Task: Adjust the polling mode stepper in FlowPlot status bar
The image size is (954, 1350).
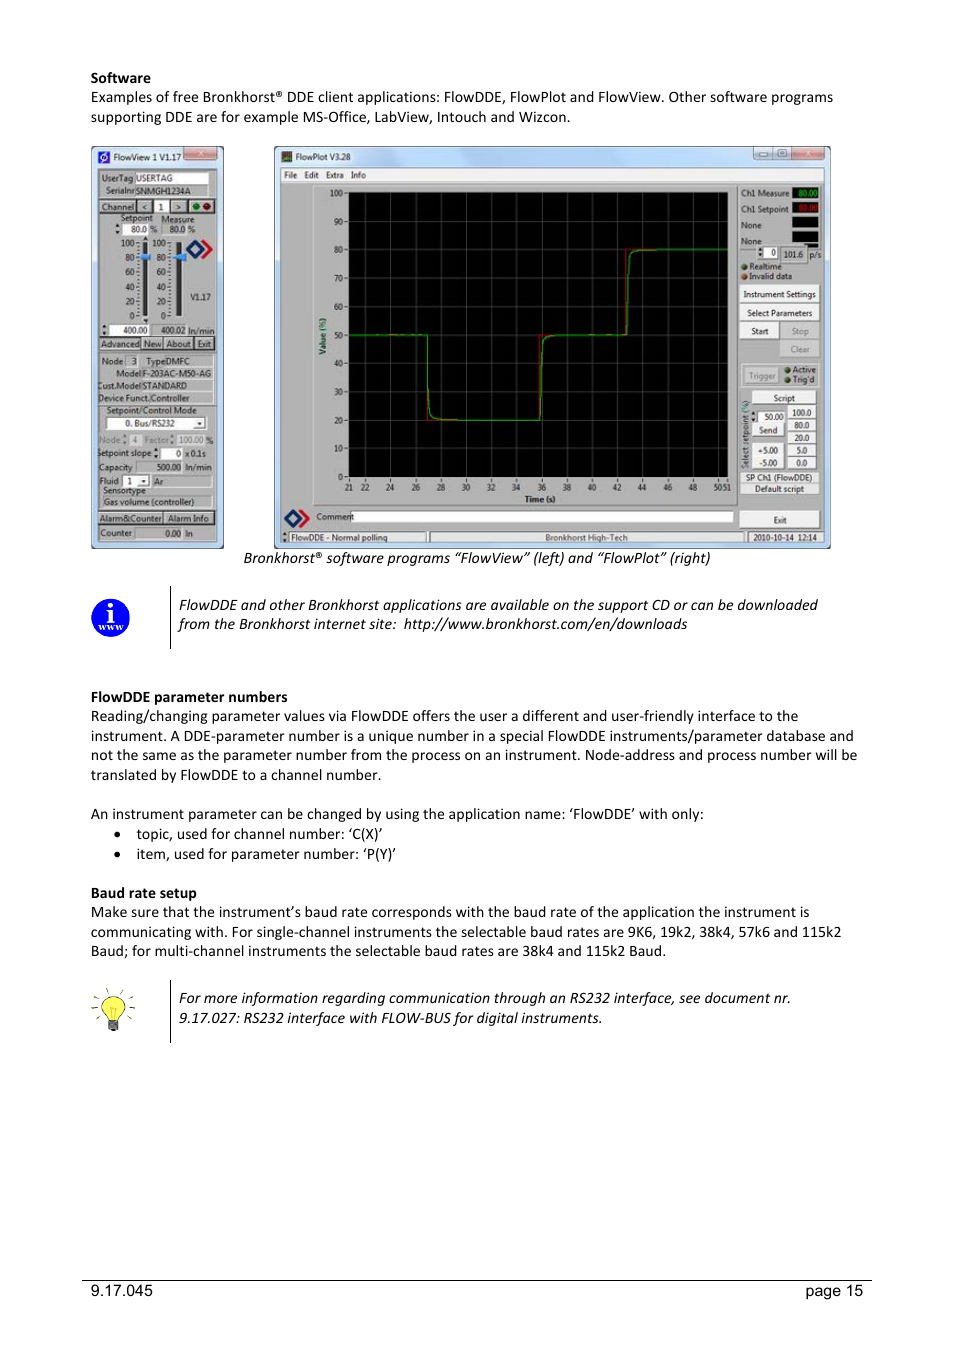Action: pos(286,537)
